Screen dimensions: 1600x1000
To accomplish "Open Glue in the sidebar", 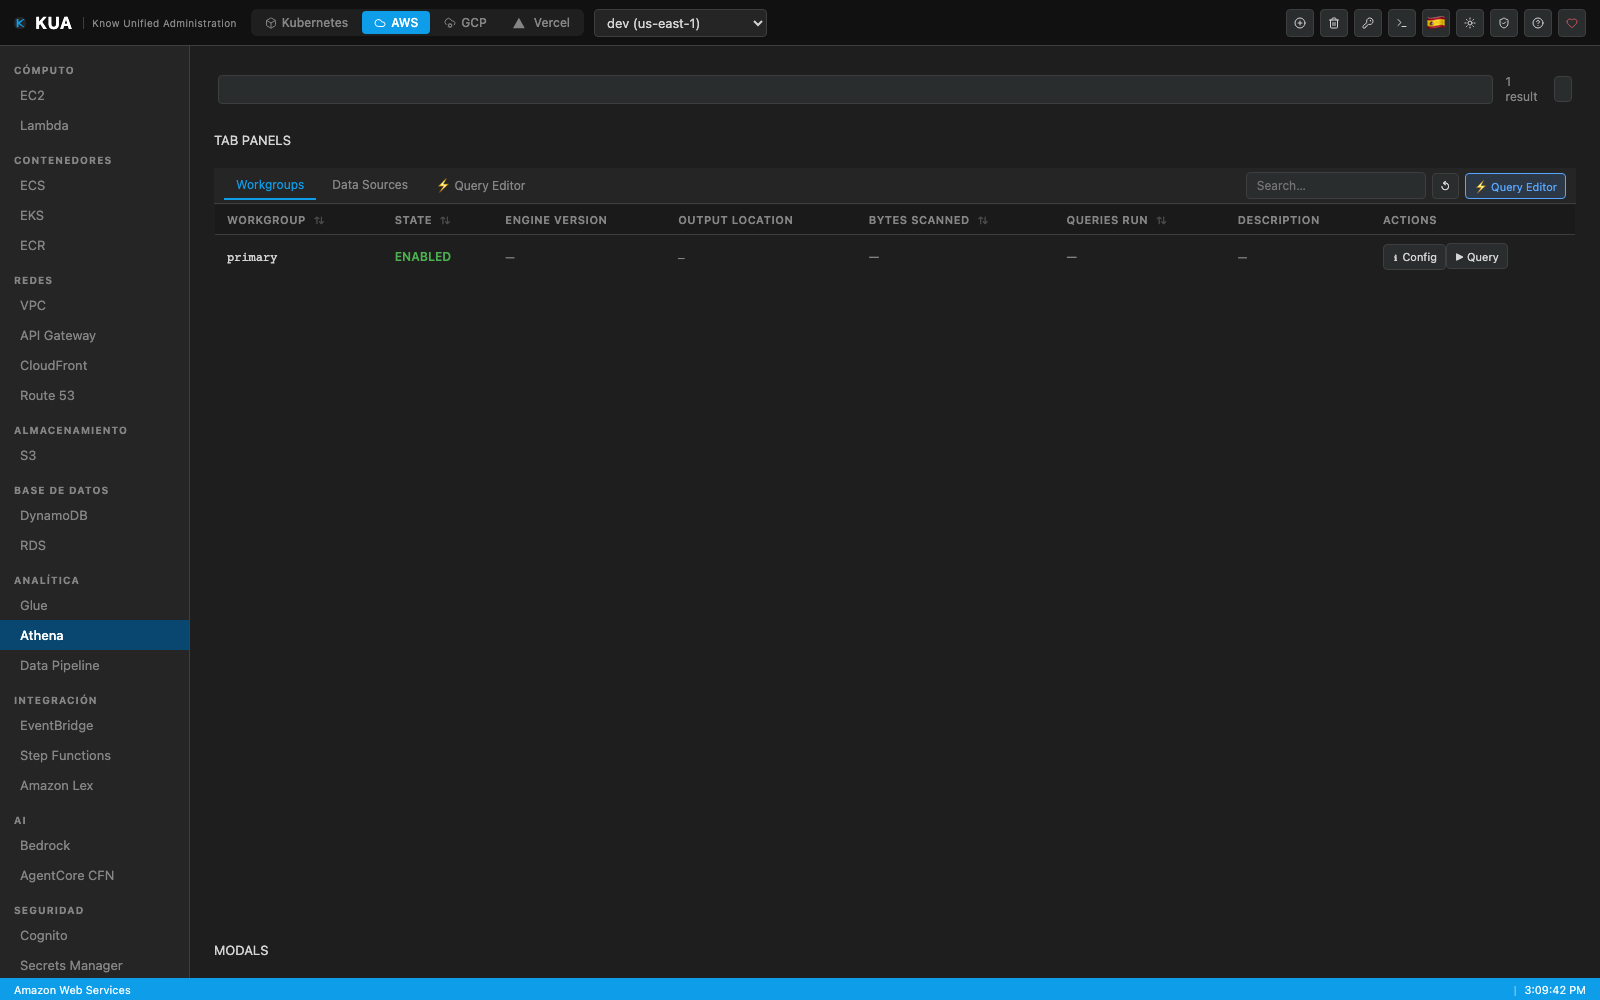I will [x=95, y=606].
